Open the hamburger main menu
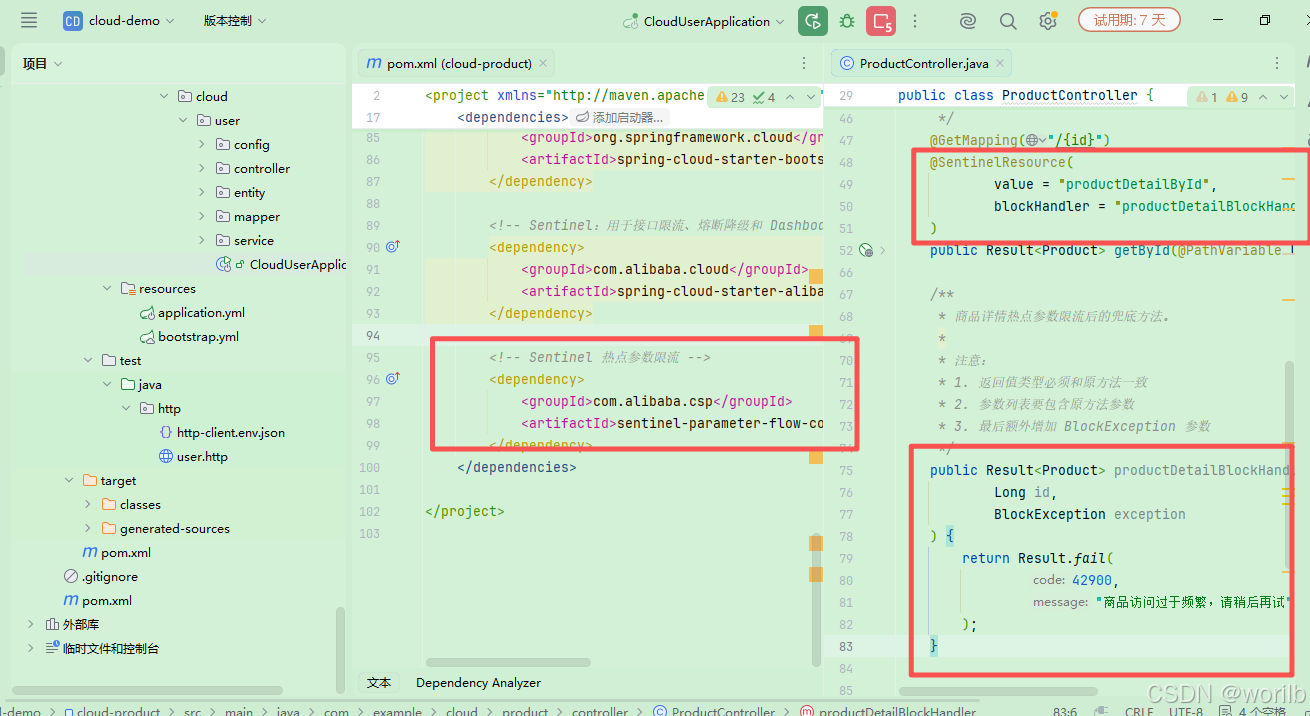The width and height of the screenshot is (1310, 716). (x=29, y=20)
